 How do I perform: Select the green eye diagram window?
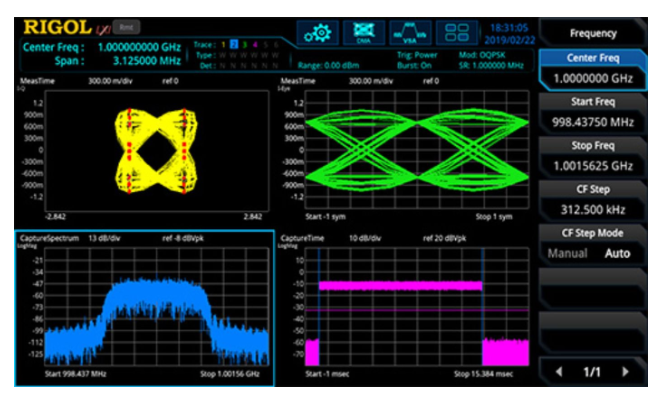(404, 150)
